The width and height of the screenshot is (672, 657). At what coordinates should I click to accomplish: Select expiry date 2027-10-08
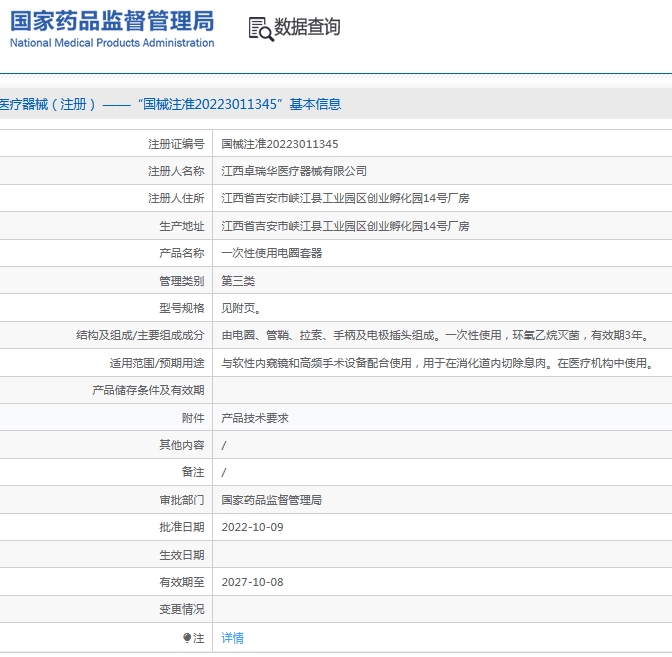[252, 582]
